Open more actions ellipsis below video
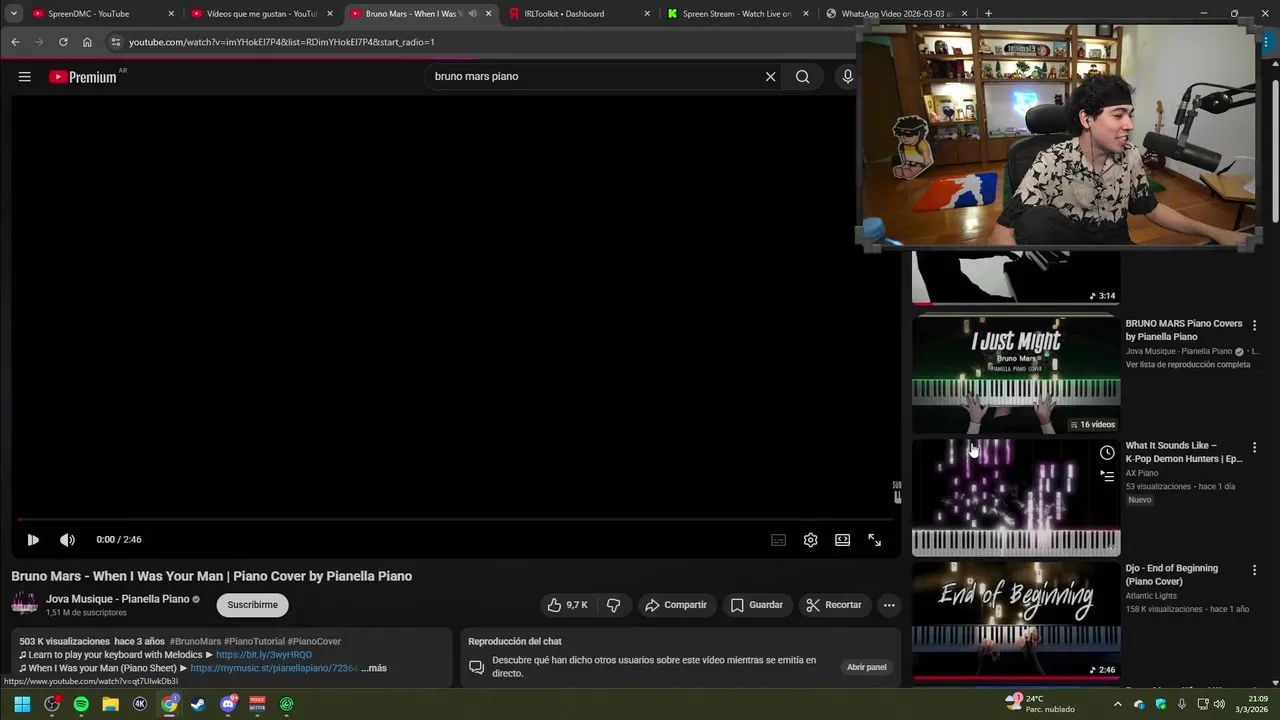 pos(889,605)
